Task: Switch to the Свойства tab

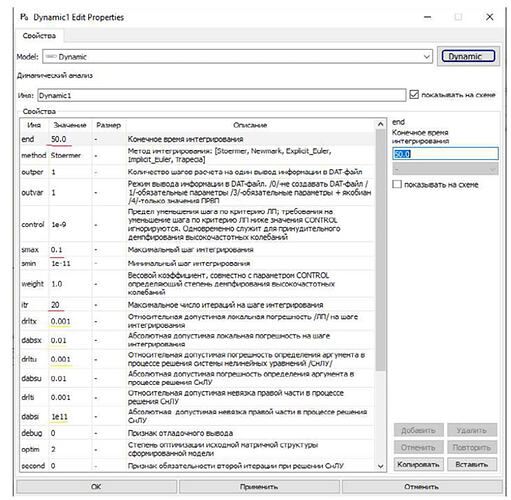Action: click(x=39, y=36)
